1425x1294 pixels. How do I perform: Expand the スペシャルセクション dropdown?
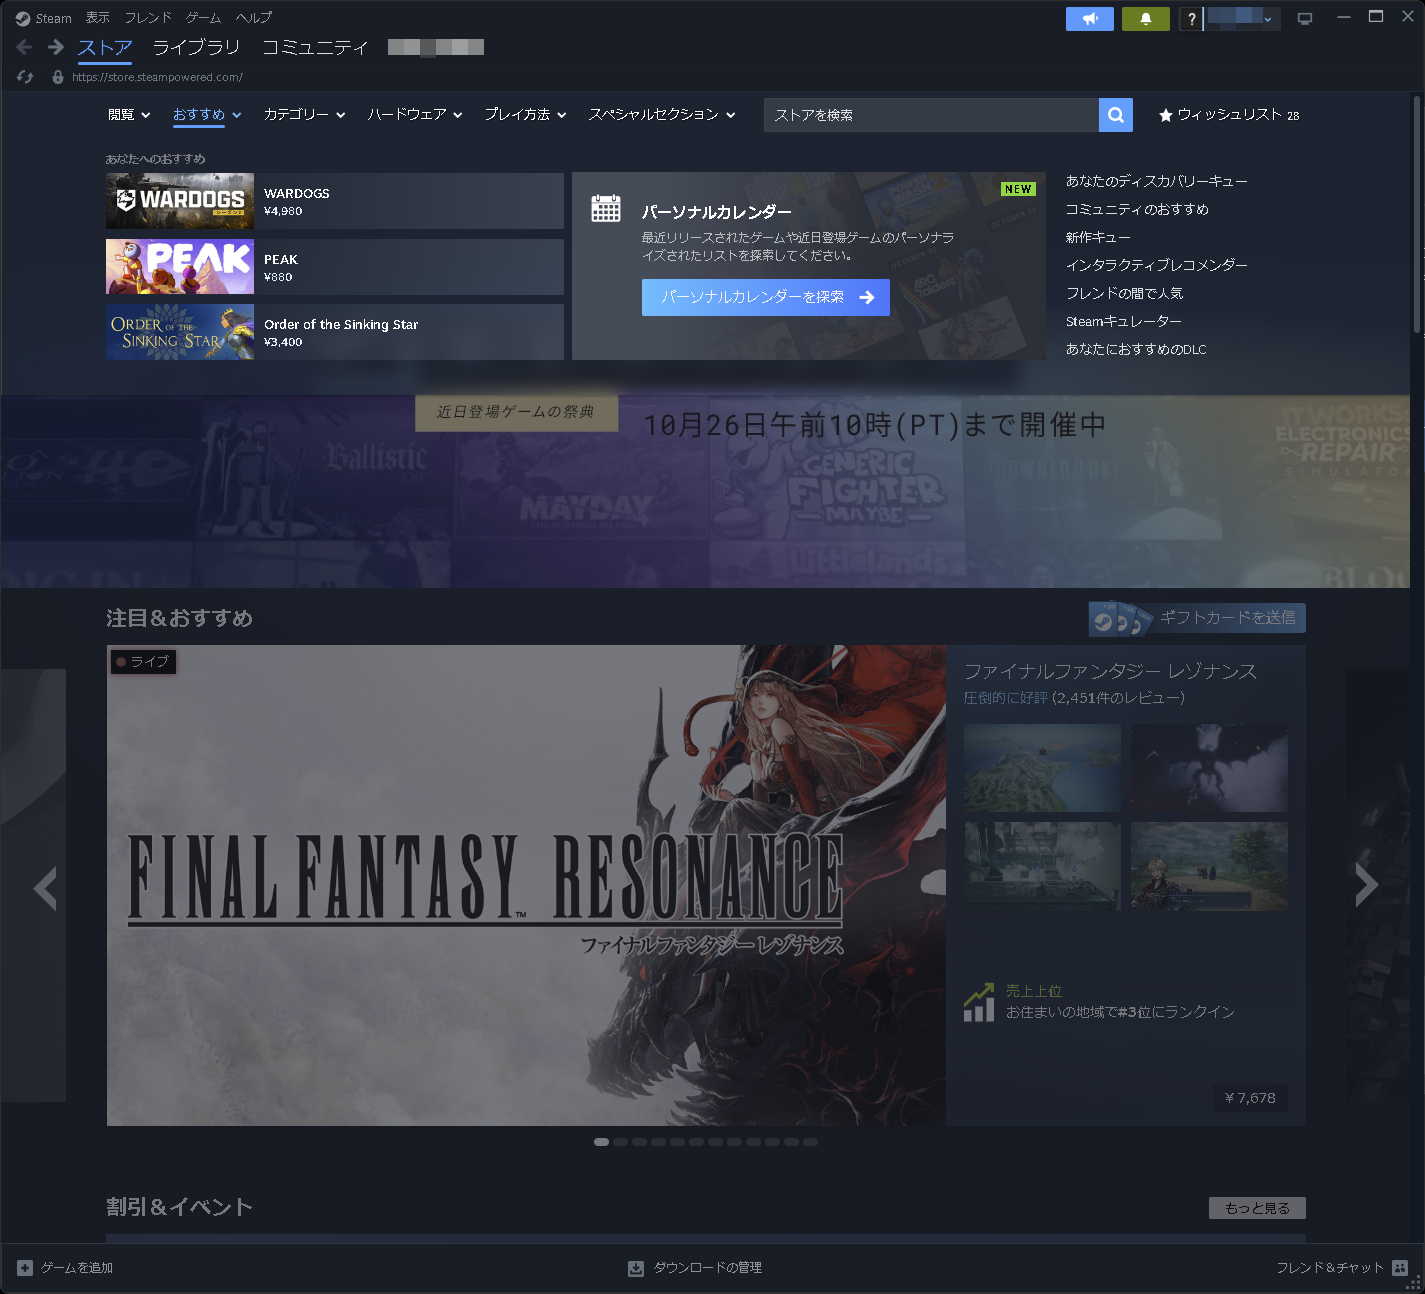click(x=662, y=115)
